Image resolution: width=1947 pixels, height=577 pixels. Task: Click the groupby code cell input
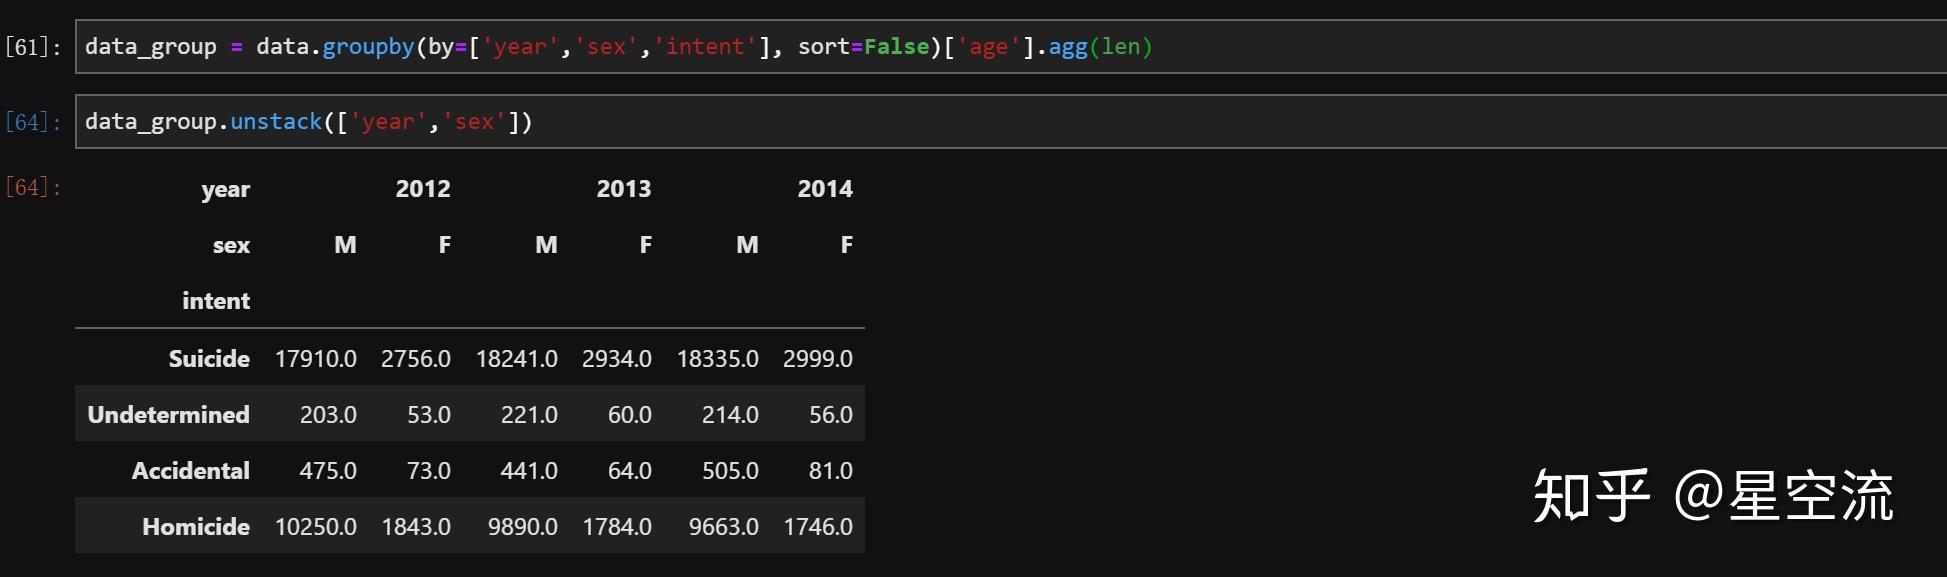1011,47
